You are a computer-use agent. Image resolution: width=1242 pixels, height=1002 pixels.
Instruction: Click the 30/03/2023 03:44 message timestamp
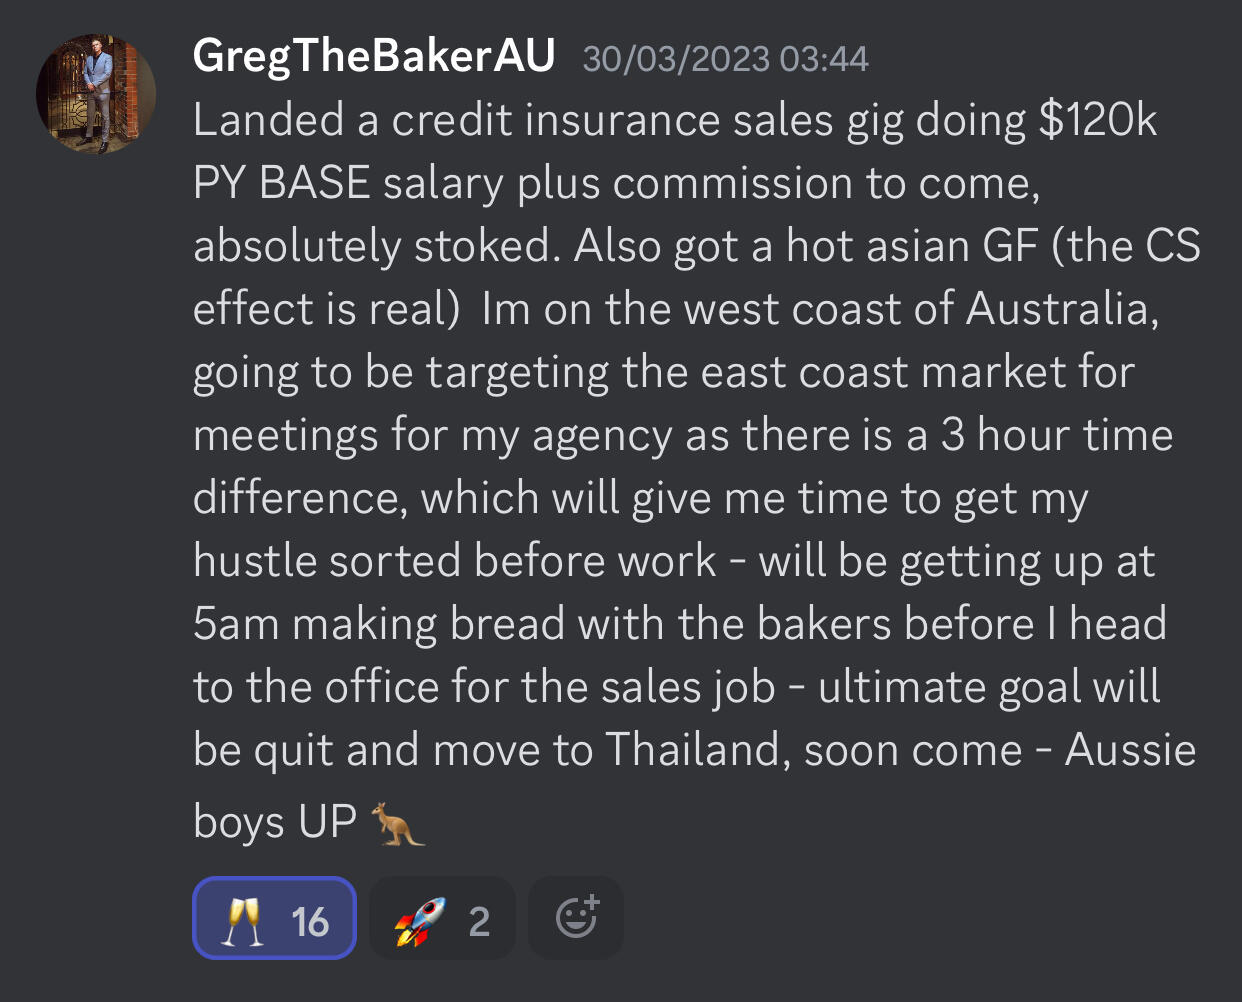pos(725,59)
